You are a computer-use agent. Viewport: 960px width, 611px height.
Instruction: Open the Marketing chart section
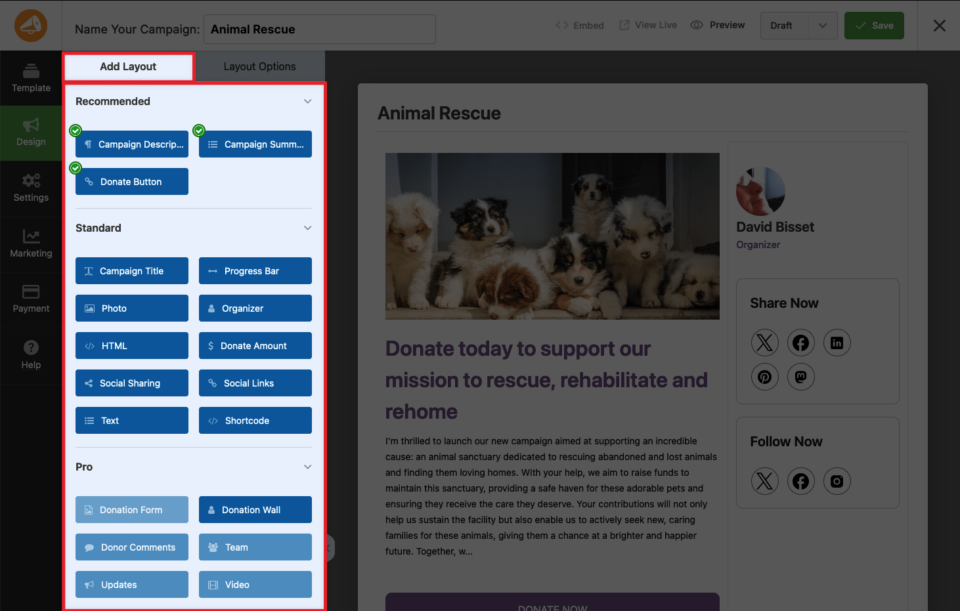[x=31, y=244]
